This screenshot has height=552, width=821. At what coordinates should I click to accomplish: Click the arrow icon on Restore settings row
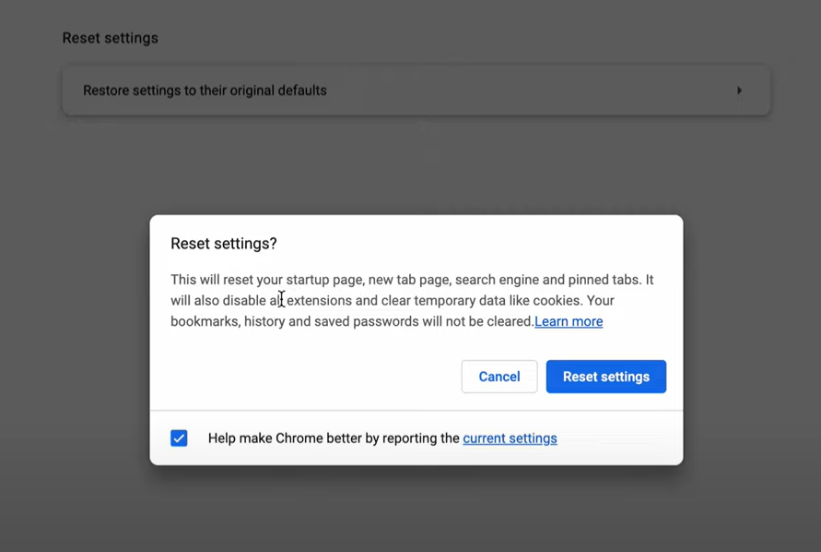click(x=739, y=91)
